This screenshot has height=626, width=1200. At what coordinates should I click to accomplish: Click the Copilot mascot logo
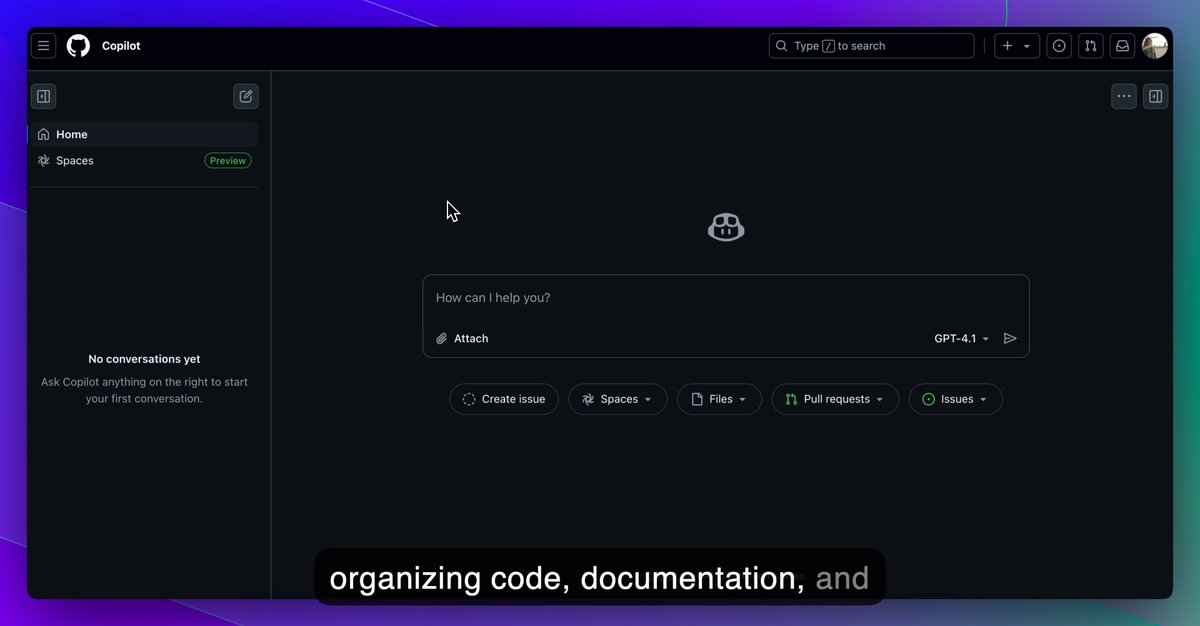(726, 228)
